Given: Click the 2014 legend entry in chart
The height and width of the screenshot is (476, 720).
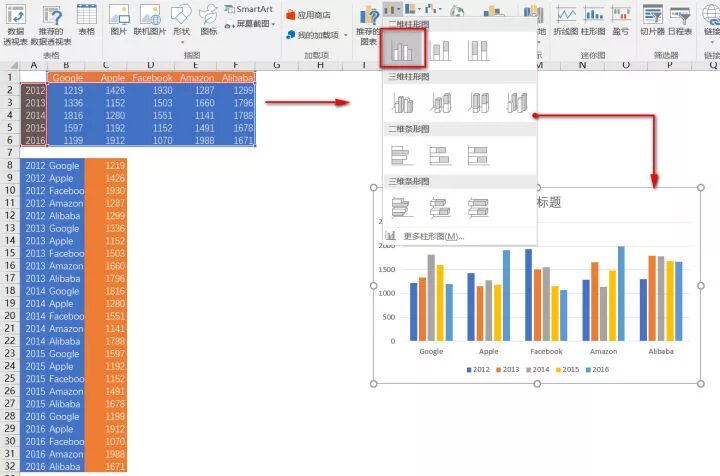Looking at the screenshot, I should pos(538,370).
